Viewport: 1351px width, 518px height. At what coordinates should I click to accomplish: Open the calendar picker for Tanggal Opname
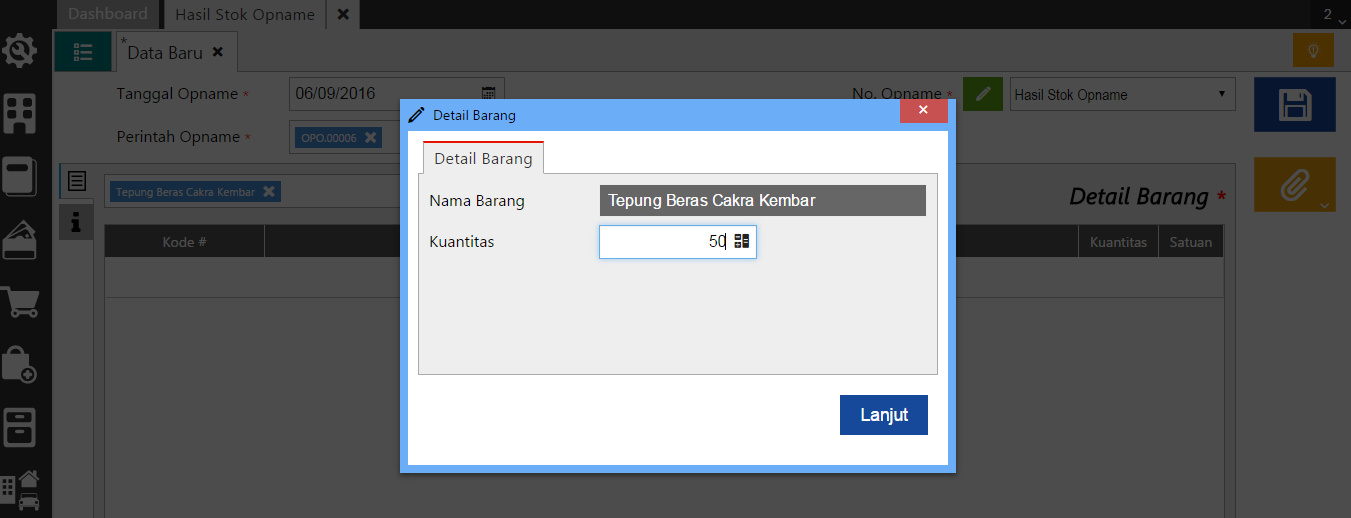489,94
